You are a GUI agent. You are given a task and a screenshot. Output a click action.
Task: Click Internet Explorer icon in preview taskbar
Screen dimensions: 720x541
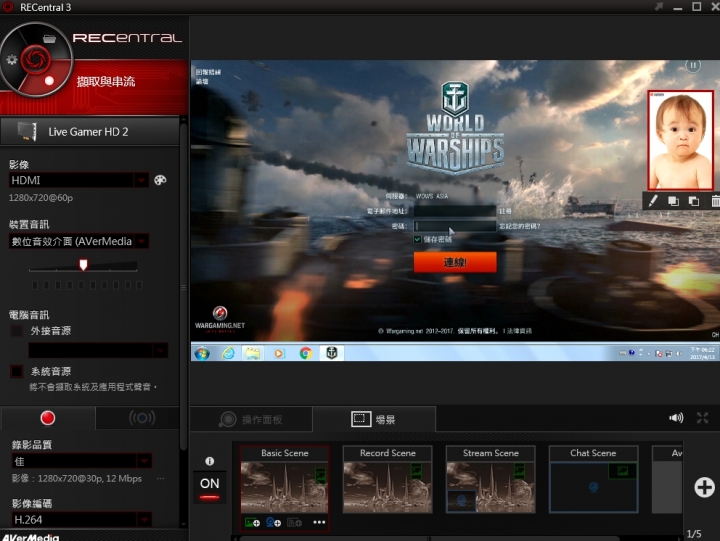pyautogui.click(x=228, y=353)
